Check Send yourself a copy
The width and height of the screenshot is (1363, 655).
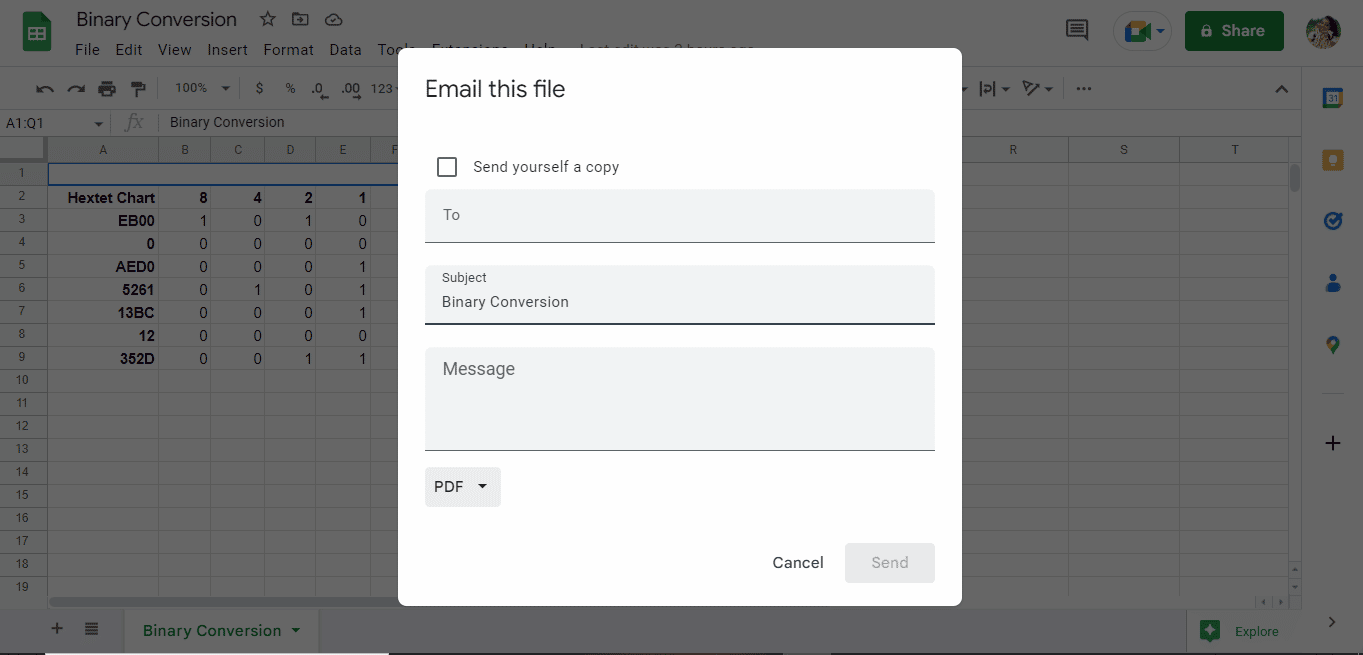click(x=447, y=167)
